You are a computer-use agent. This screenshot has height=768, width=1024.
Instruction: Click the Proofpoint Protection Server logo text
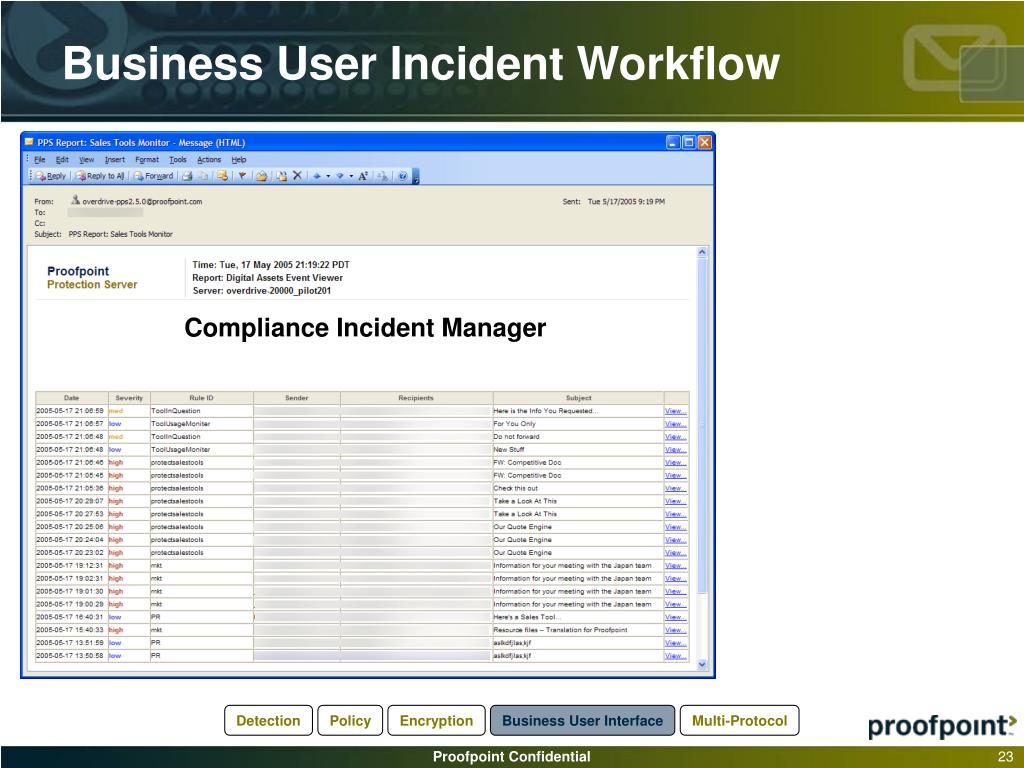tap(92, 278)
